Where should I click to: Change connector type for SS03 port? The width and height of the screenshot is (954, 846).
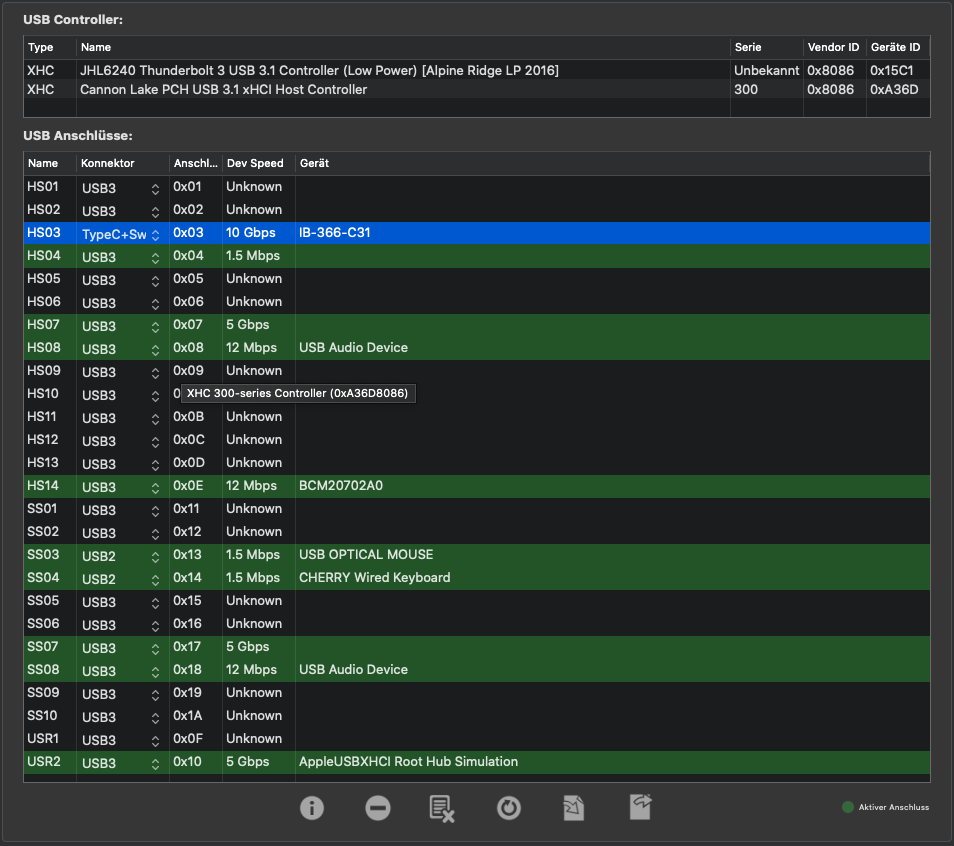tap(155, 556)
